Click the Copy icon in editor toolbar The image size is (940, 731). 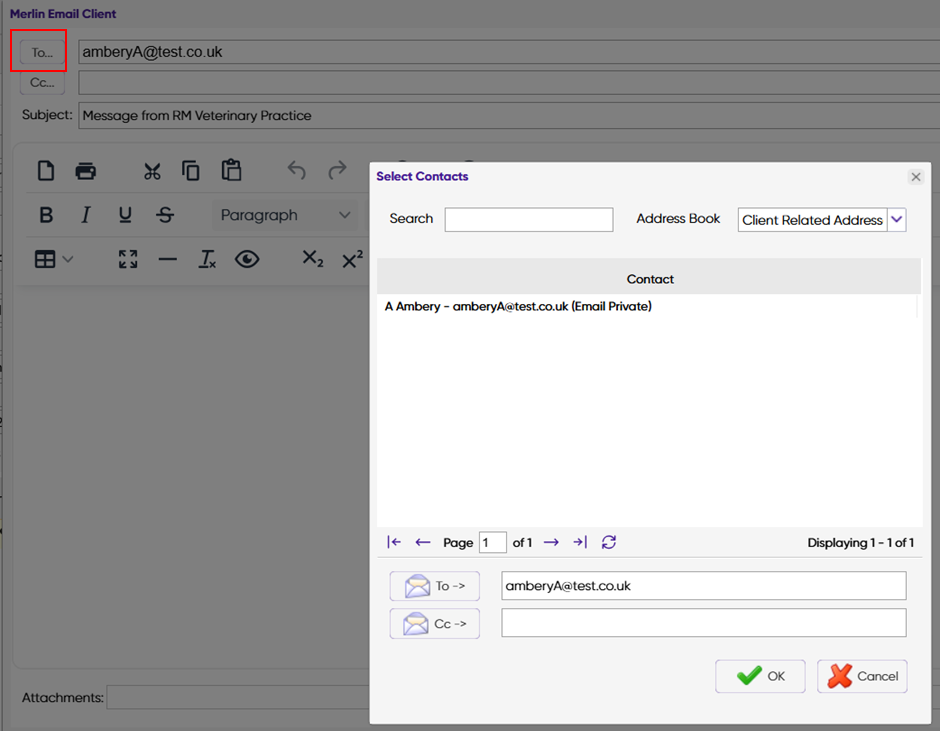(x=191, y=171)
